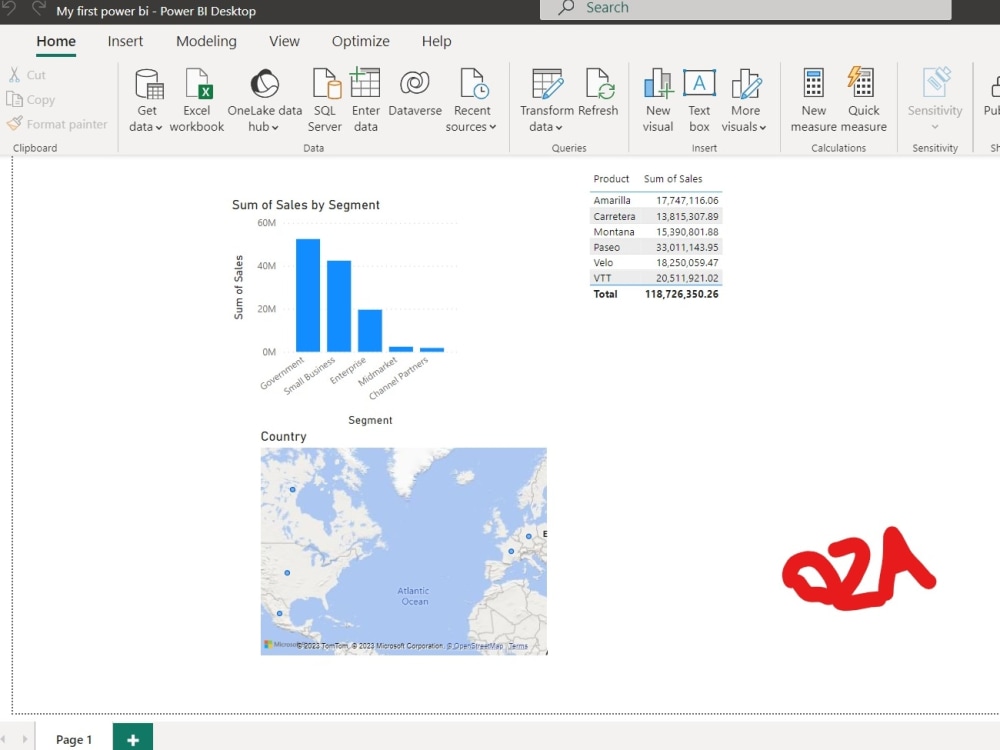This screenshot has width=1000, height=750.
Task: Select the Amarilla row in table
Action: click(x=656, y=200)
